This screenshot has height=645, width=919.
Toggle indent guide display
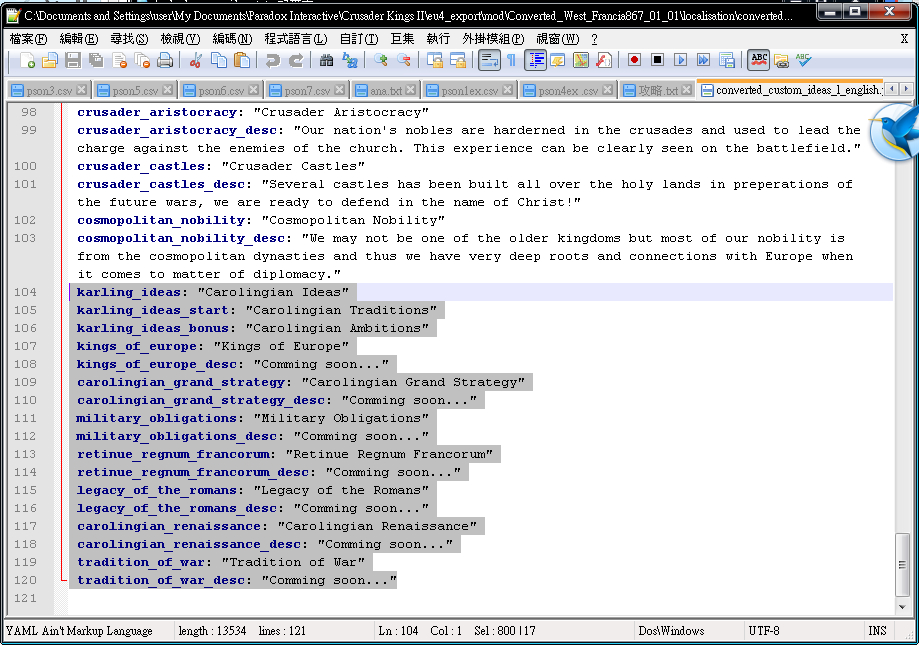tap(535, 60)
